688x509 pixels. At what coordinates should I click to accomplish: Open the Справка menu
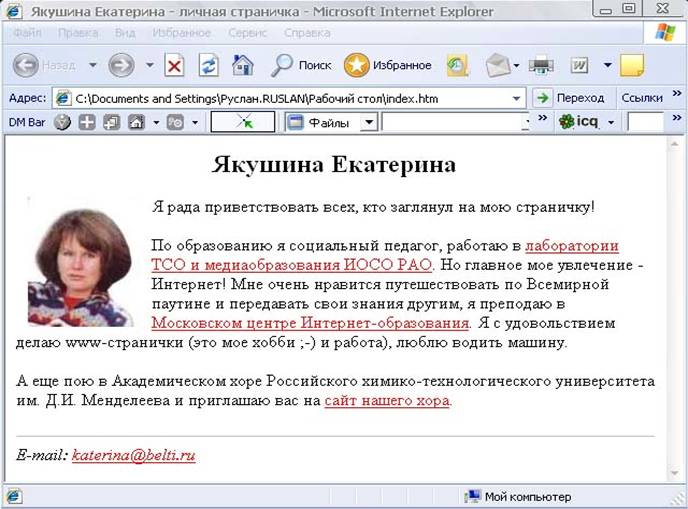307,33
